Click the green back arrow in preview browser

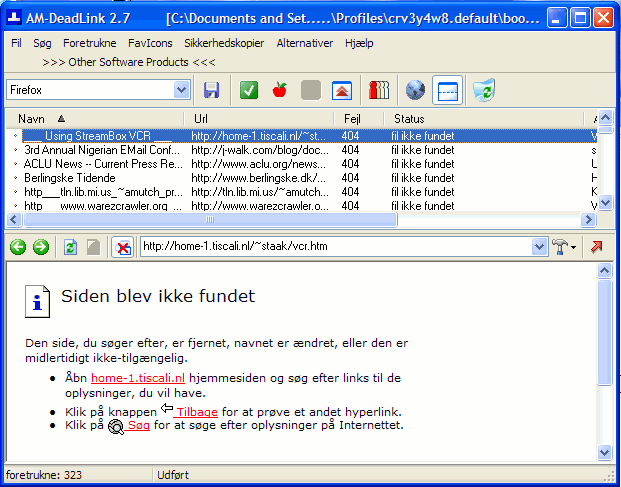tap(18, 247)
